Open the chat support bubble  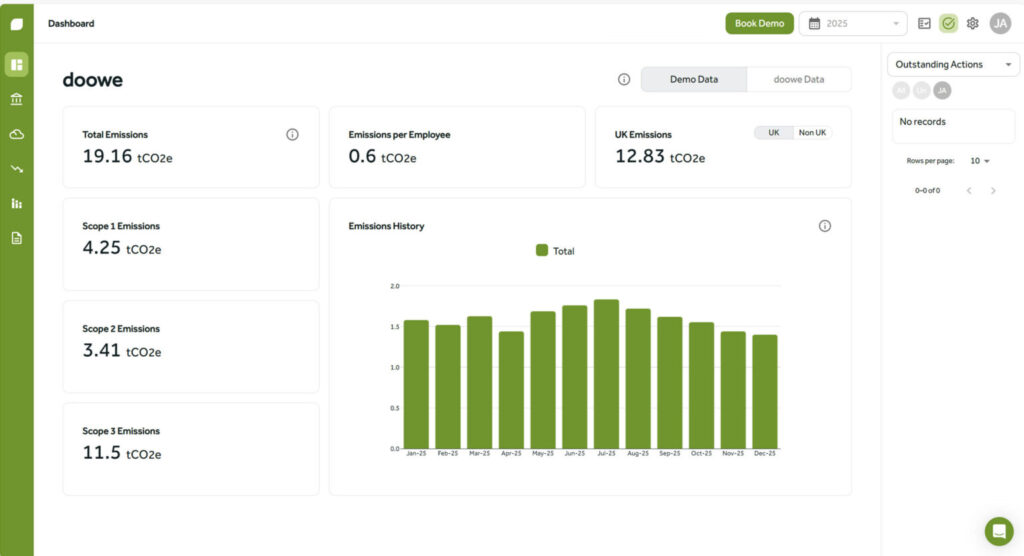998,530
